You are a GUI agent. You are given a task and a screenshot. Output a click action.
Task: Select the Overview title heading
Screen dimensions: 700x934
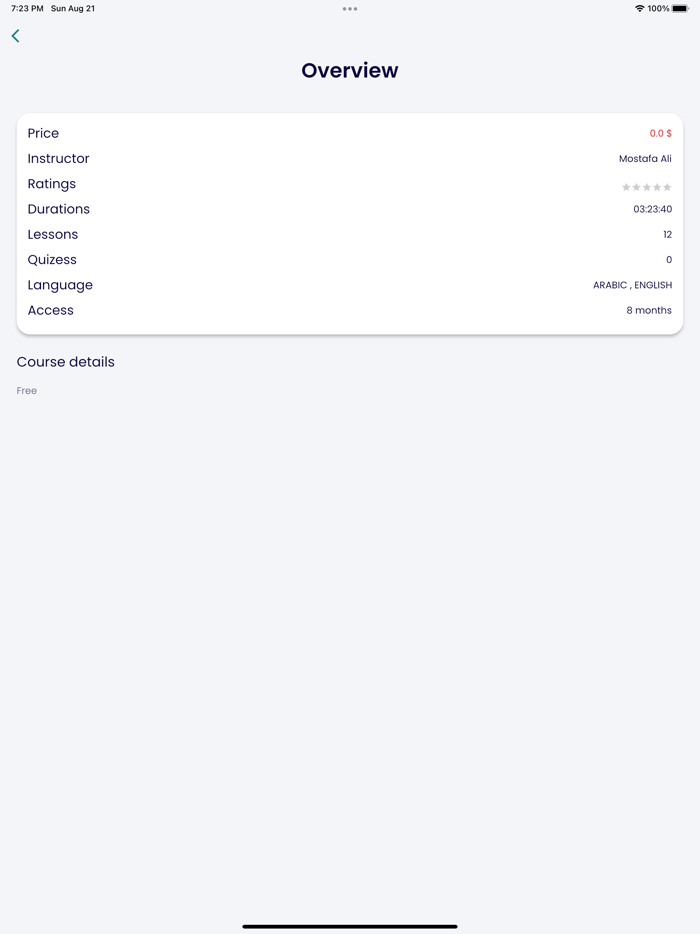coord(350,70)
